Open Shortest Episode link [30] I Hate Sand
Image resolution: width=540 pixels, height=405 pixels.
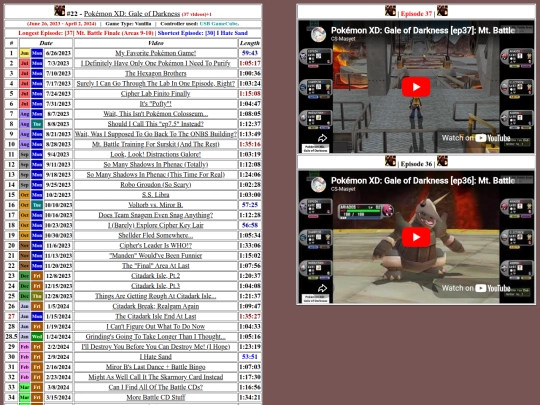(226, 33)
